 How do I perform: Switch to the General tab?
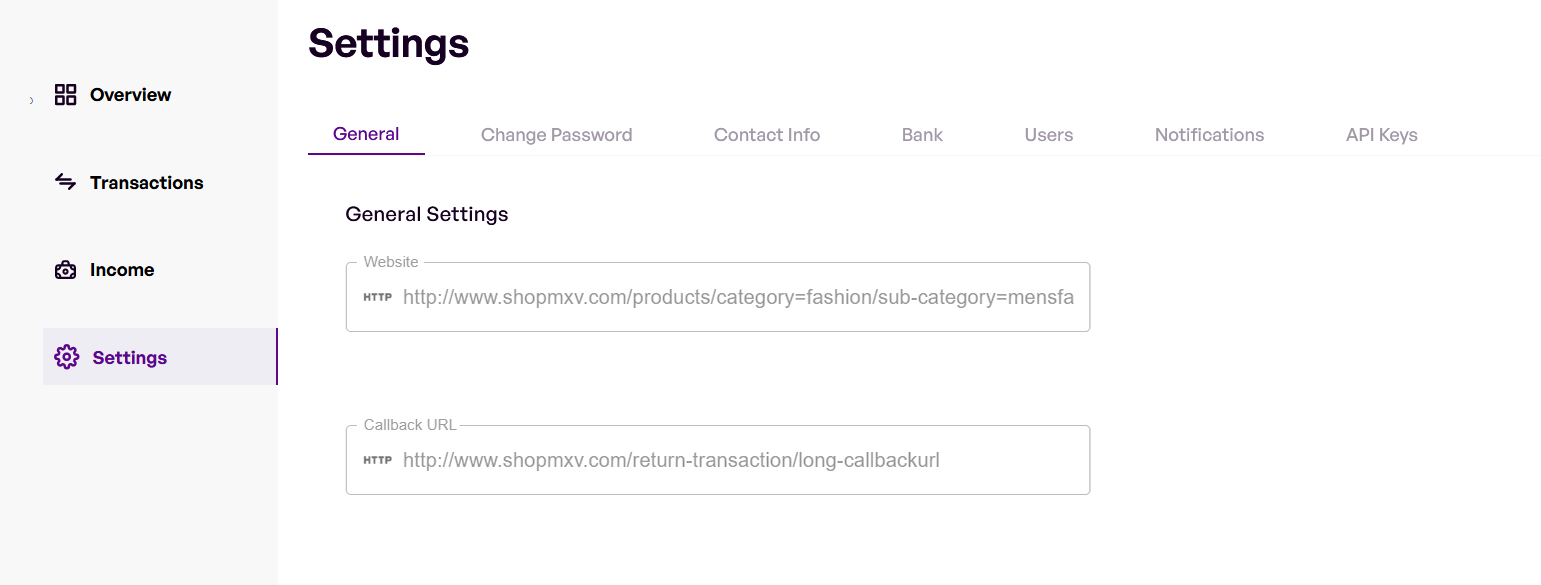click(x=366, y=134)
